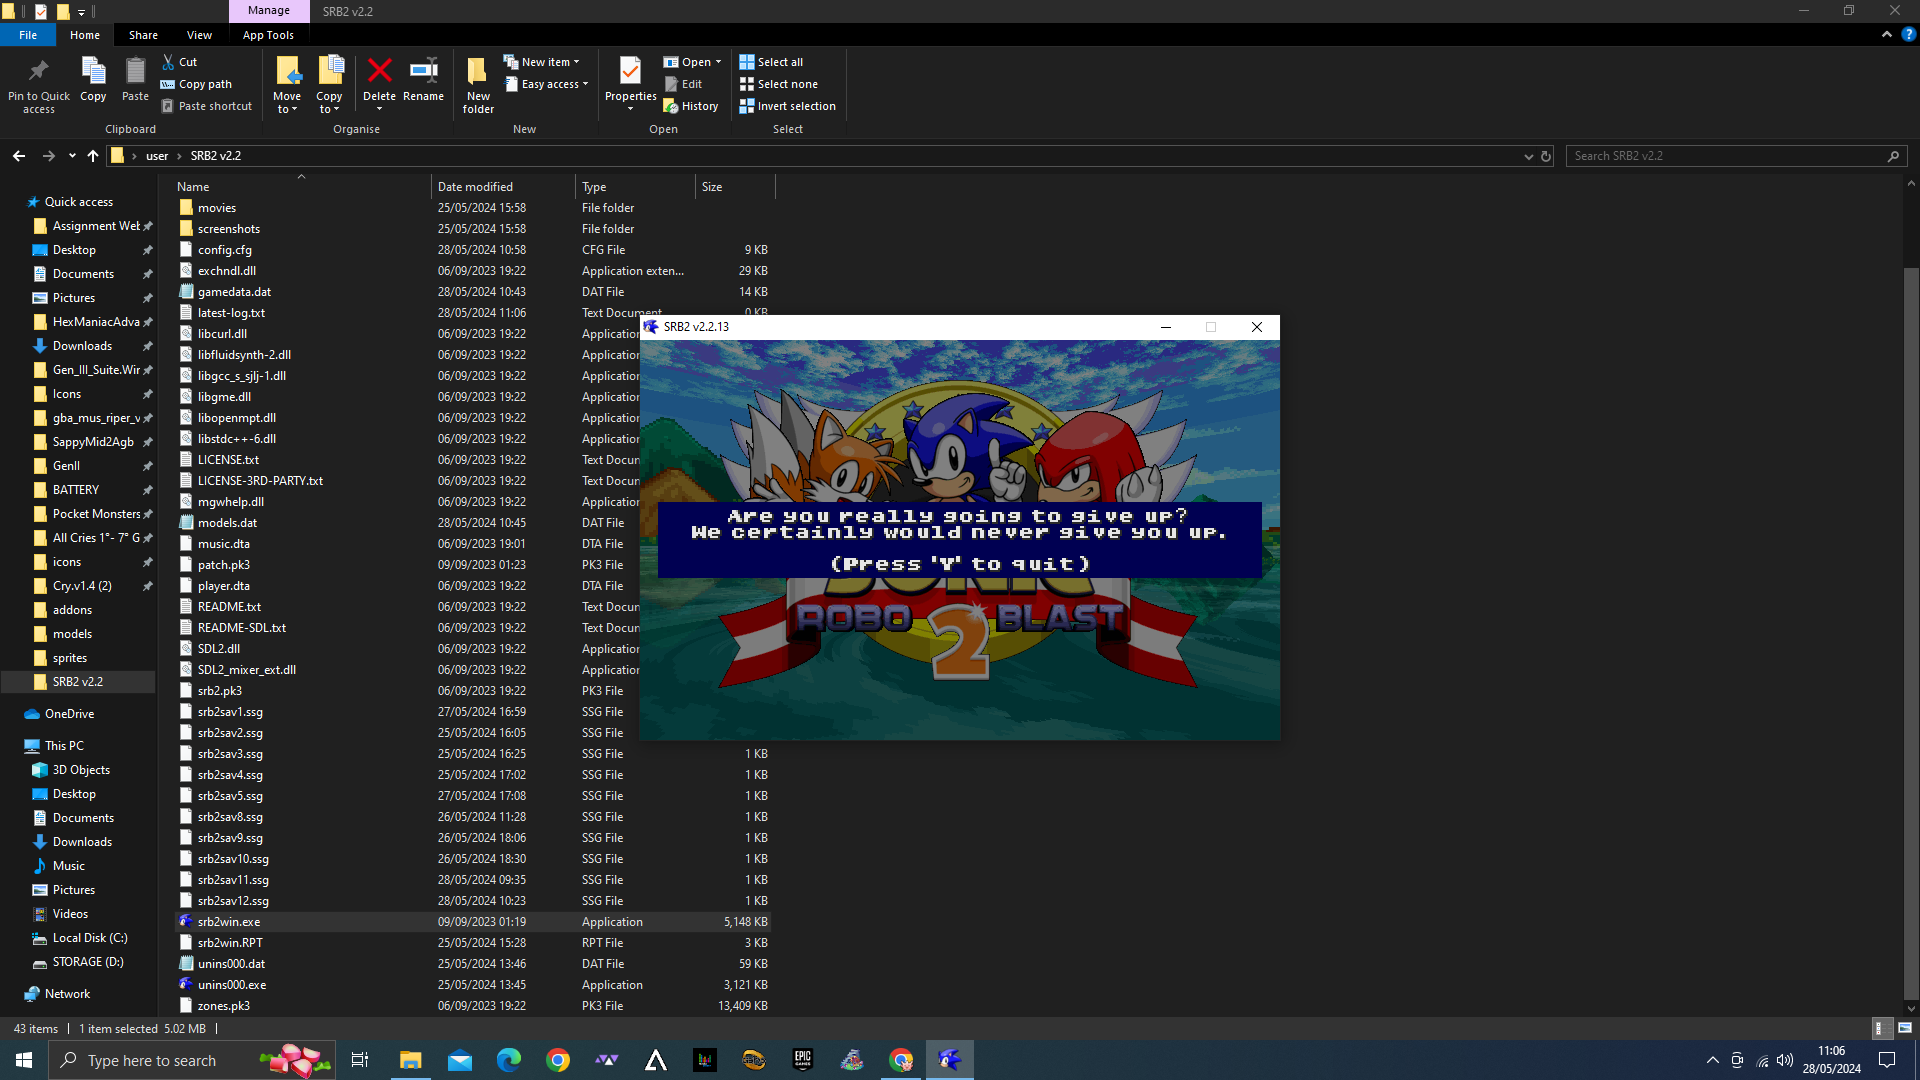Select Local Disk (C:) in sidebar
The width and height of the screenshot is (1920, 1080).
point(90,938)
